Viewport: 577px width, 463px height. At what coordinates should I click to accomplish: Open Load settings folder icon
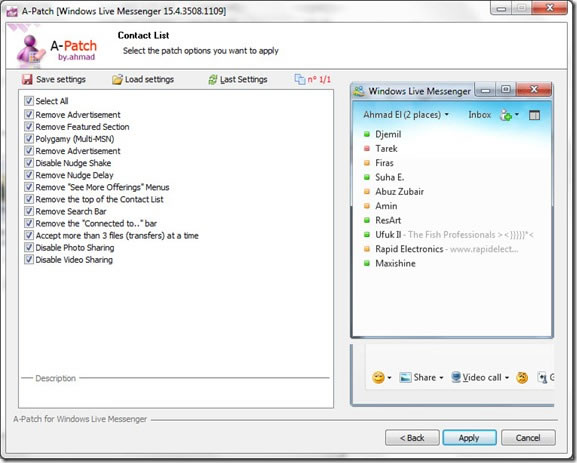point(117,79)
